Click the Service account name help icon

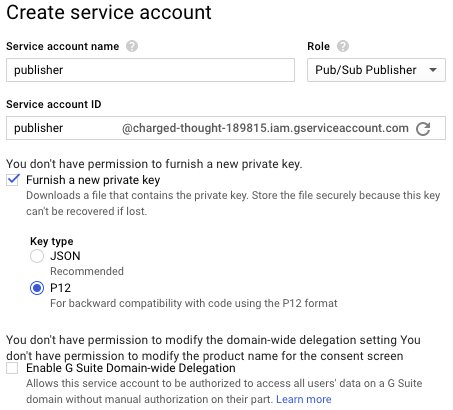[132, 46]
